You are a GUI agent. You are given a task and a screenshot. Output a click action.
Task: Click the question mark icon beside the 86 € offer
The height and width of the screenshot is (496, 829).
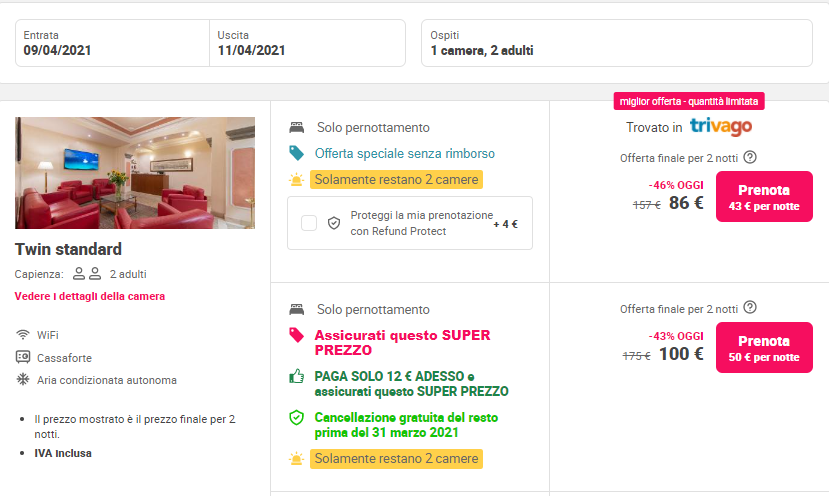[x=750, y=157]
